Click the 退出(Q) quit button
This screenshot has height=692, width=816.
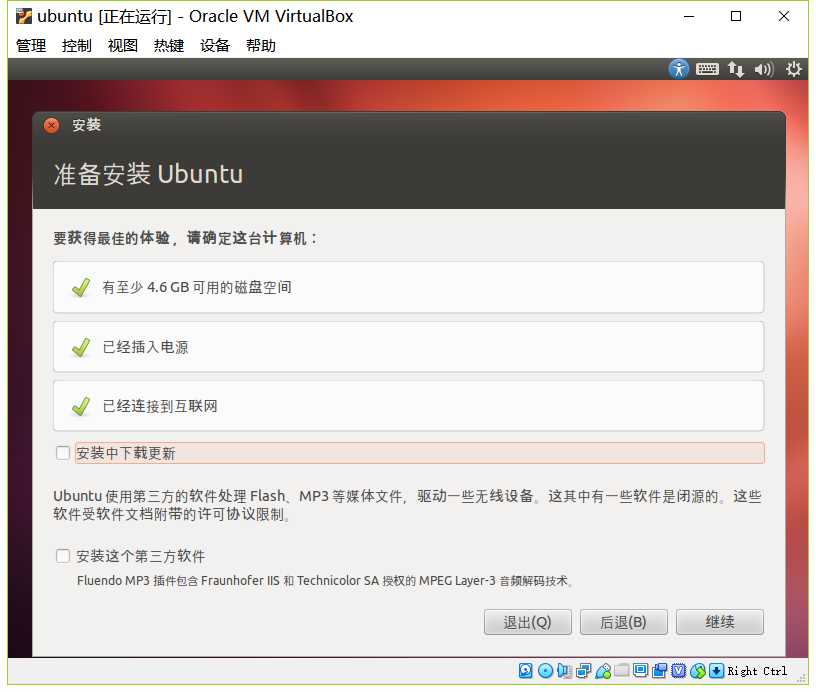528,622
